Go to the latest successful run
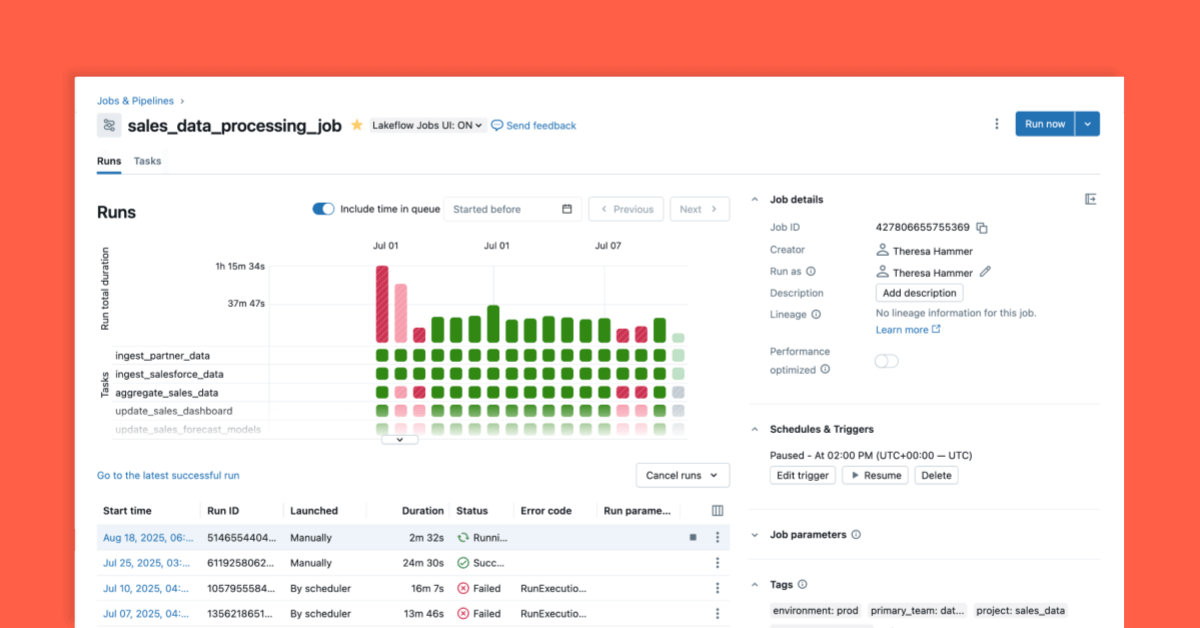 click(x=168, y=476)
